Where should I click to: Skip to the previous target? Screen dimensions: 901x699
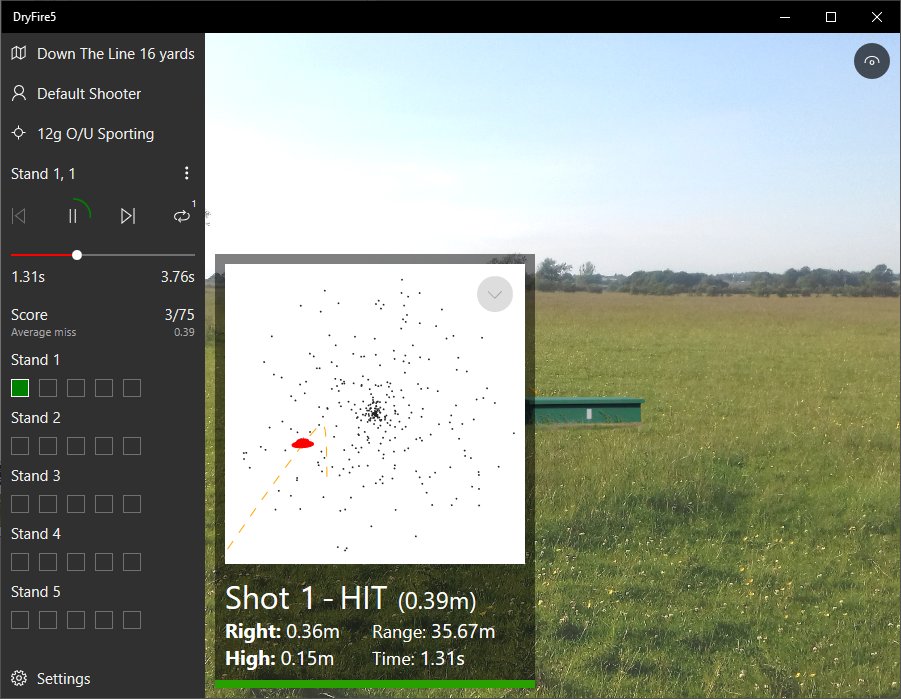click(18, 216)
